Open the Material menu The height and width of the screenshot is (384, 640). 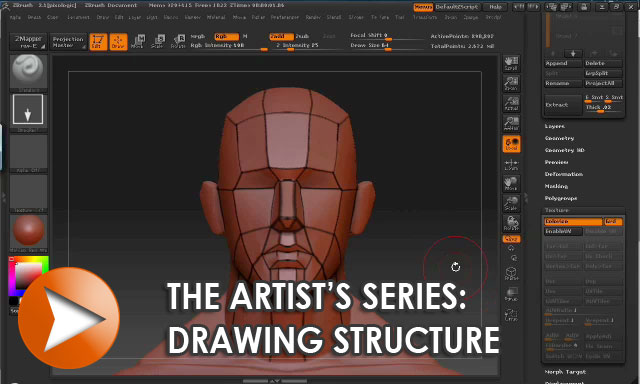tap(216, 18)
